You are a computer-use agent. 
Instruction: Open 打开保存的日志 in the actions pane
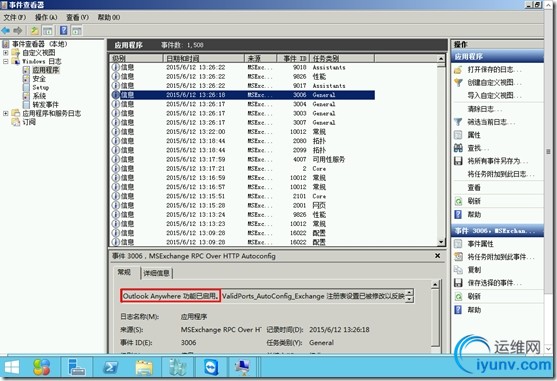click(494, 70)
